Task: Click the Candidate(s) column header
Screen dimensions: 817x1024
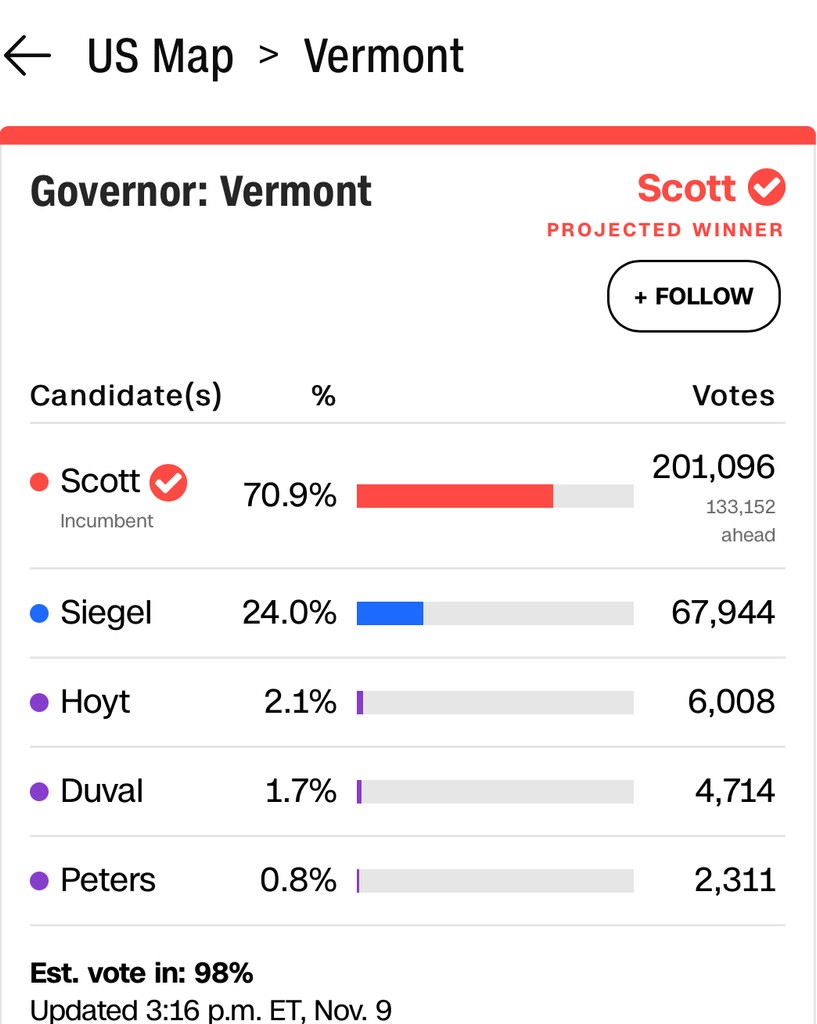Action: [x=126, y=396]
